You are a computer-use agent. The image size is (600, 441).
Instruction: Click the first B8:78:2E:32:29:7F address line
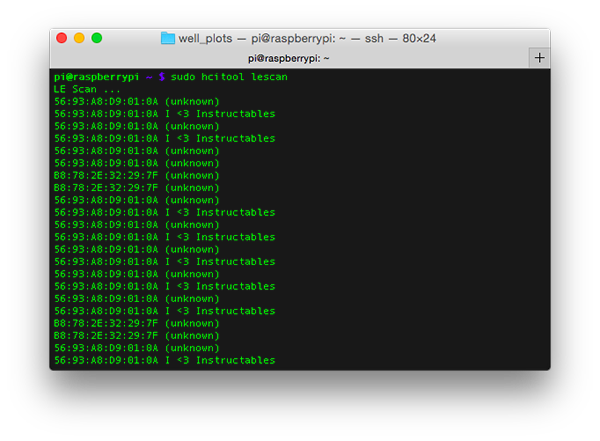point(105,175)
